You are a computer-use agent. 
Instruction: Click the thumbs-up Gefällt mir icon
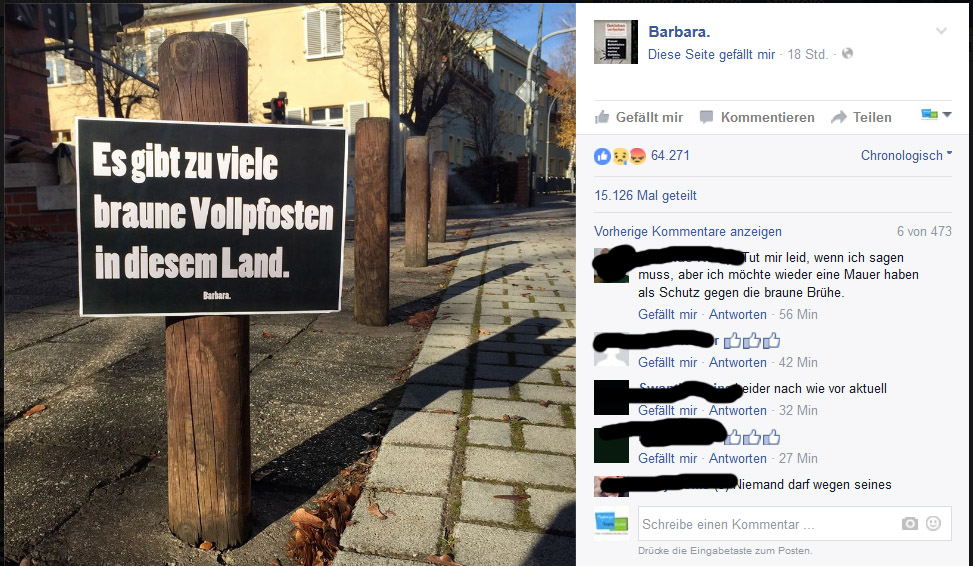point(602,117)
